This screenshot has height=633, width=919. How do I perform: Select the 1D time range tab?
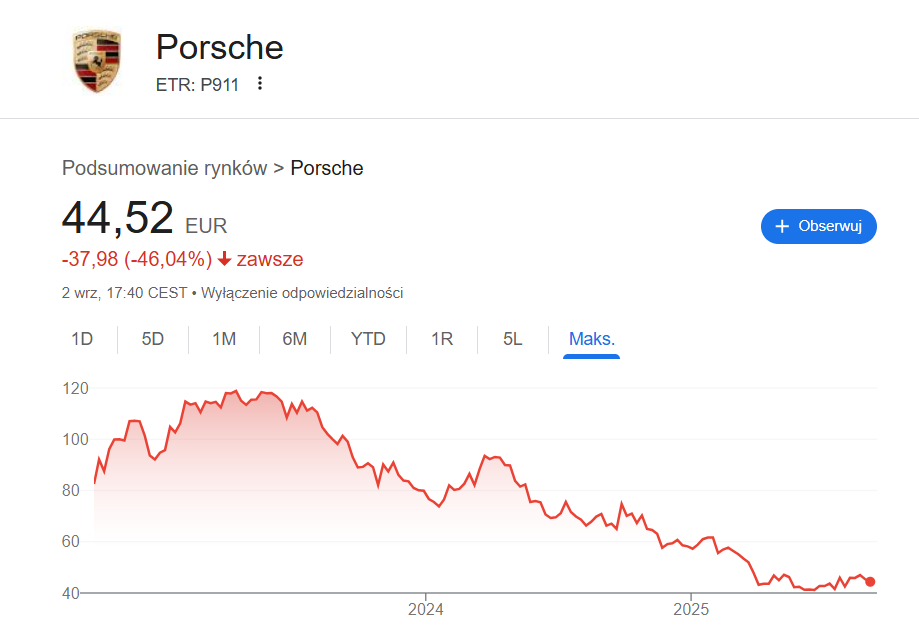tap(82, 339)
